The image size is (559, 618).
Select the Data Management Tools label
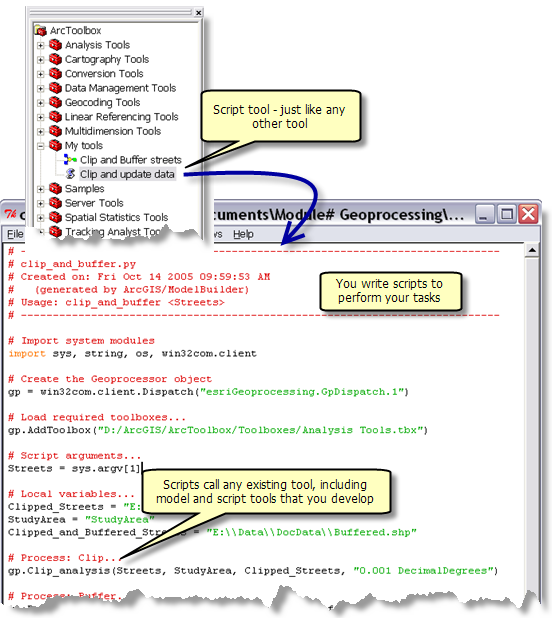click(120, 88)
